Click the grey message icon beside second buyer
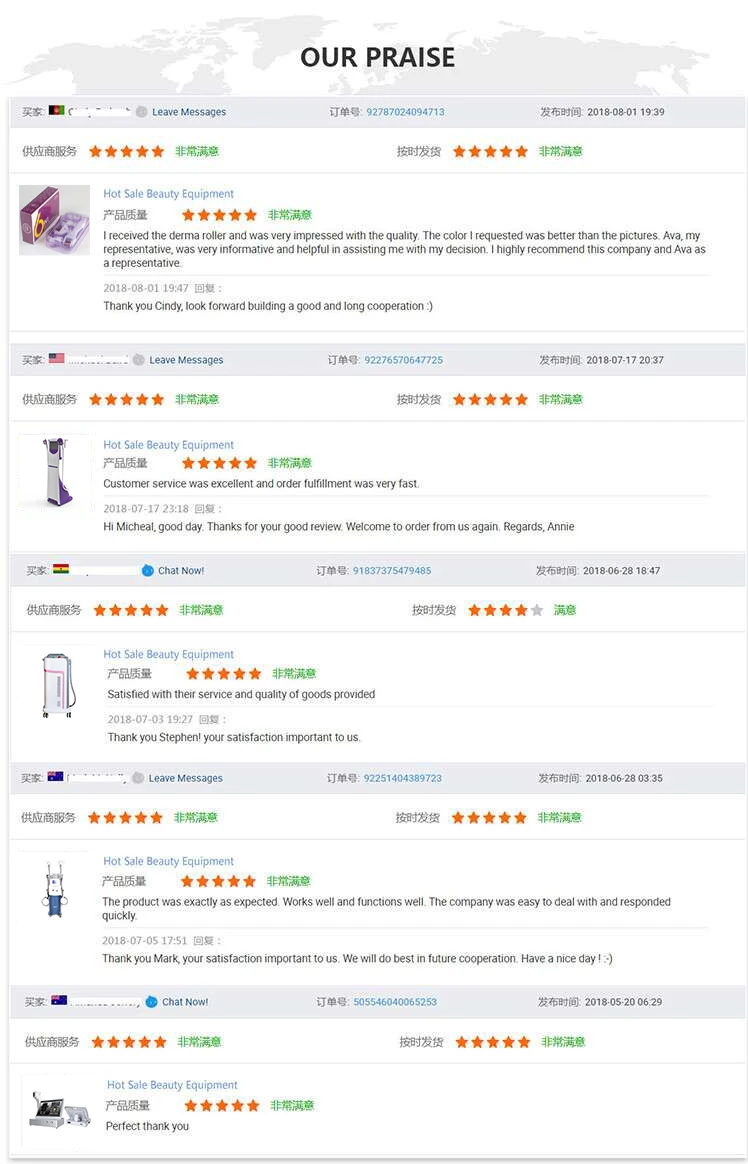Viewport: 748px width, 1164px height. 139,360
